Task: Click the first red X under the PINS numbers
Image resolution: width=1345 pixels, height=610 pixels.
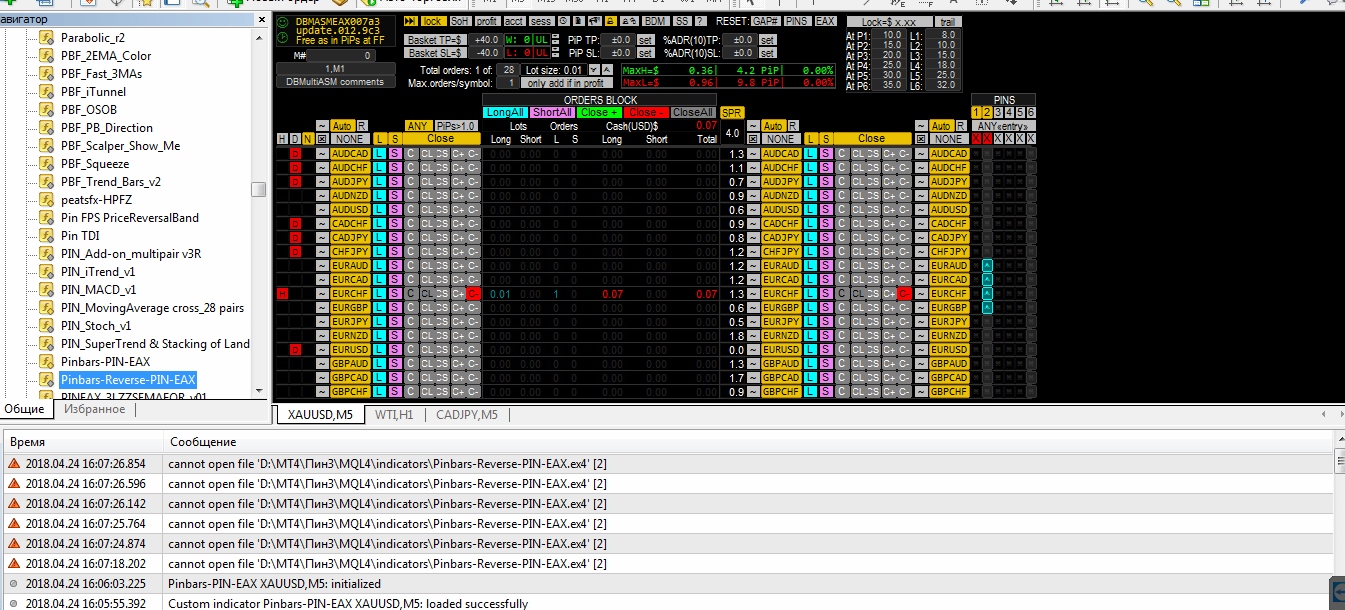Action: point(976,138)
